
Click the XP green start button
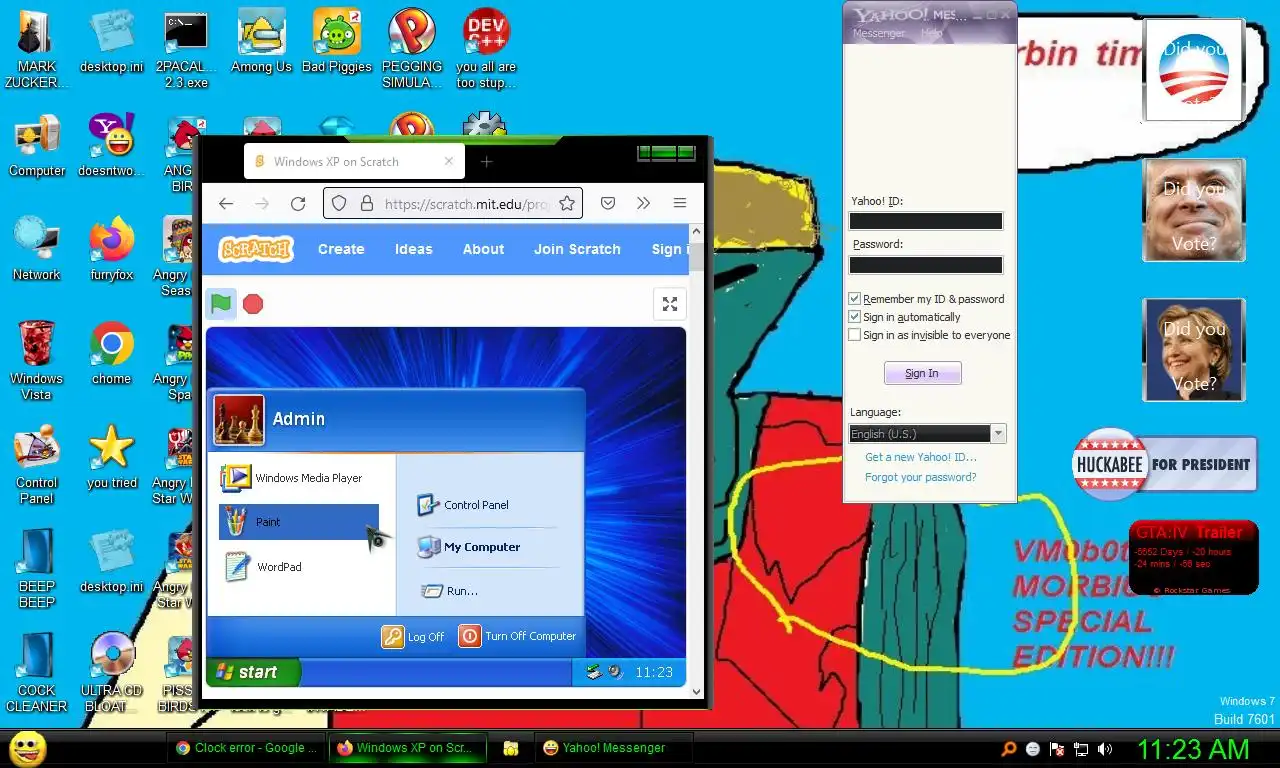click(x=253, y=672)
